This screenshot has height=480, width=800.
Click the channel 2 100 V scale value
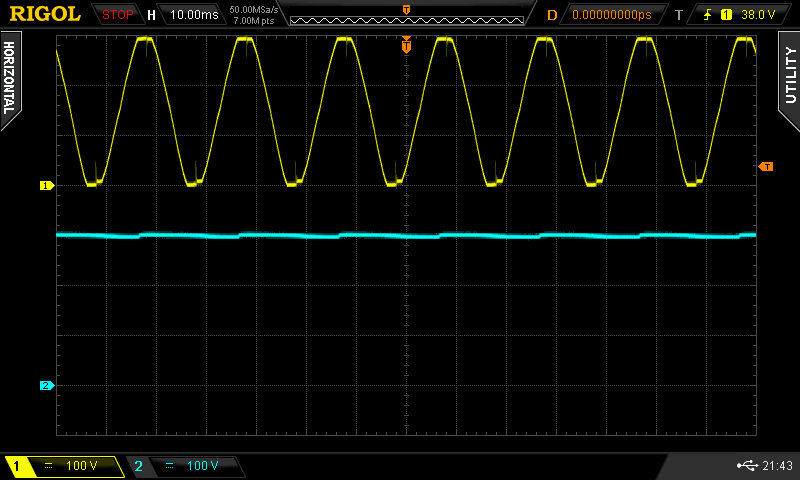click(x=203, y=466)
